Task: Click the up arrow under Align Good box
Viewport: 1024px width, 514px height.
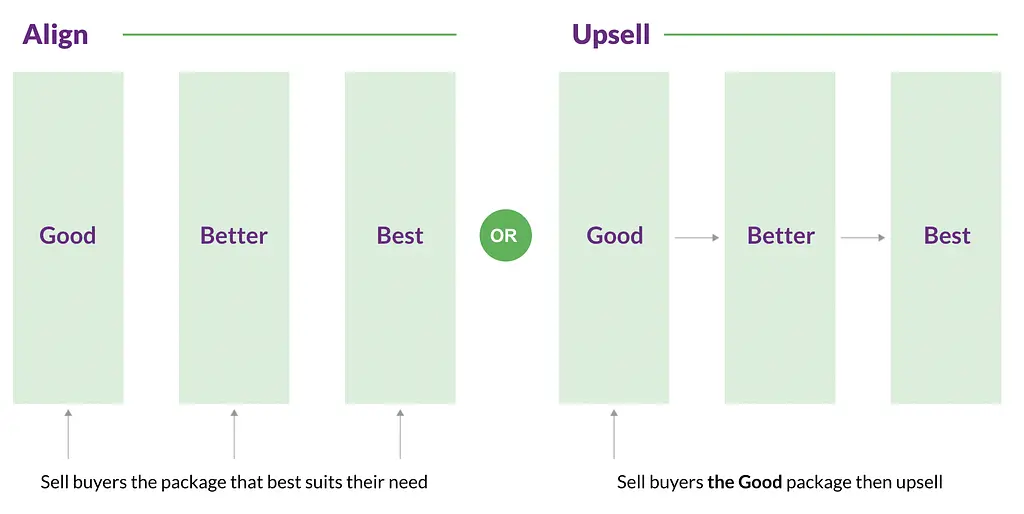Action: (x=68, y=434)
